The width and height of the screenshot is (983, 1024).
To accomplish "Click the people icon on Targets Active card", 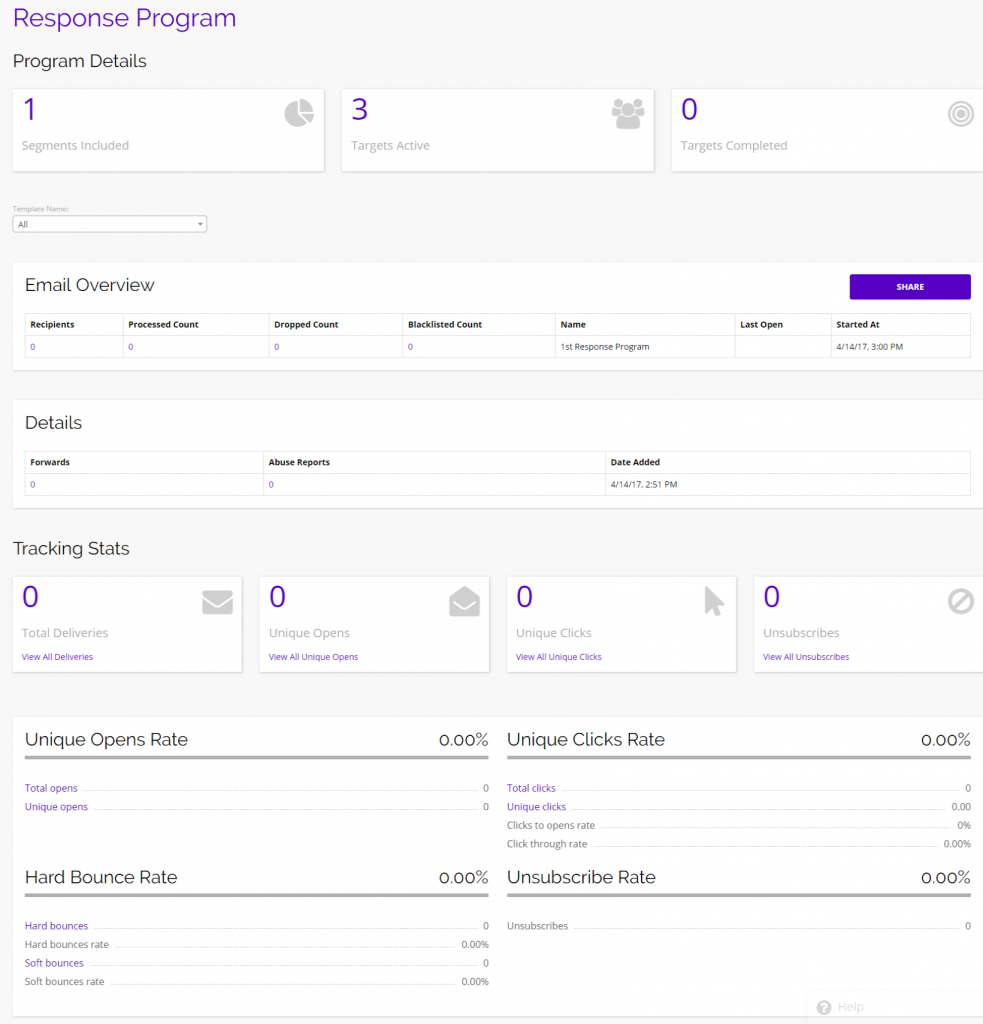I will (x=628, y=113).
